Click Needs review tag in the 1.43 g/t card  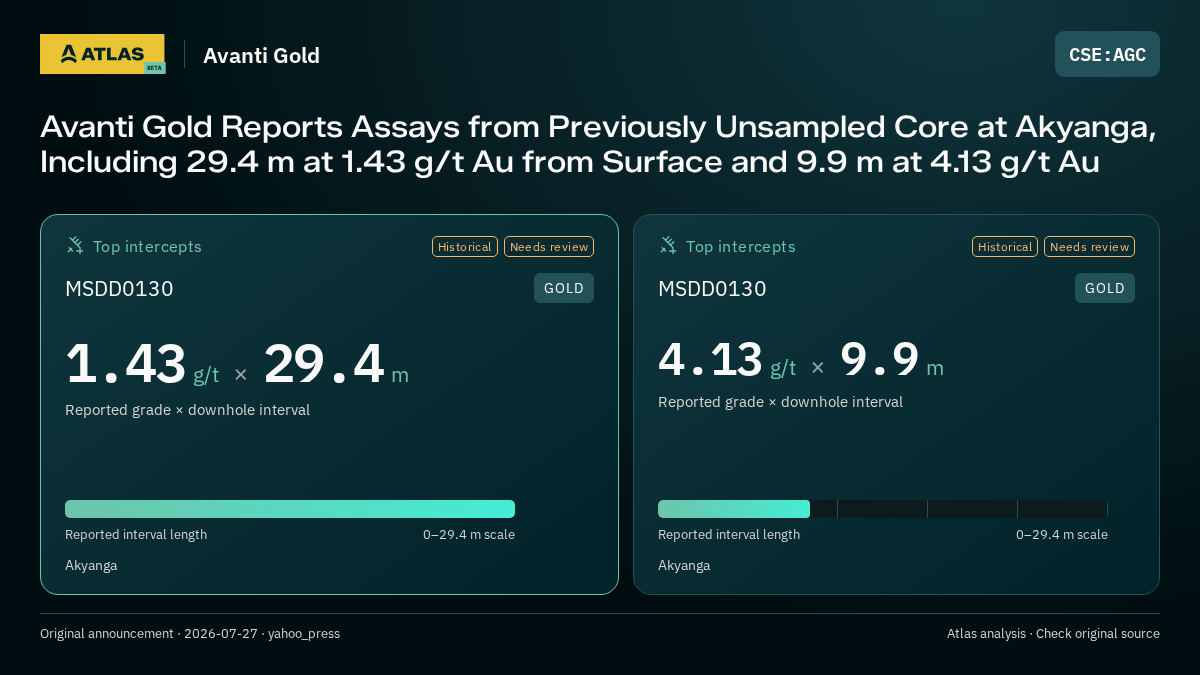549,247
